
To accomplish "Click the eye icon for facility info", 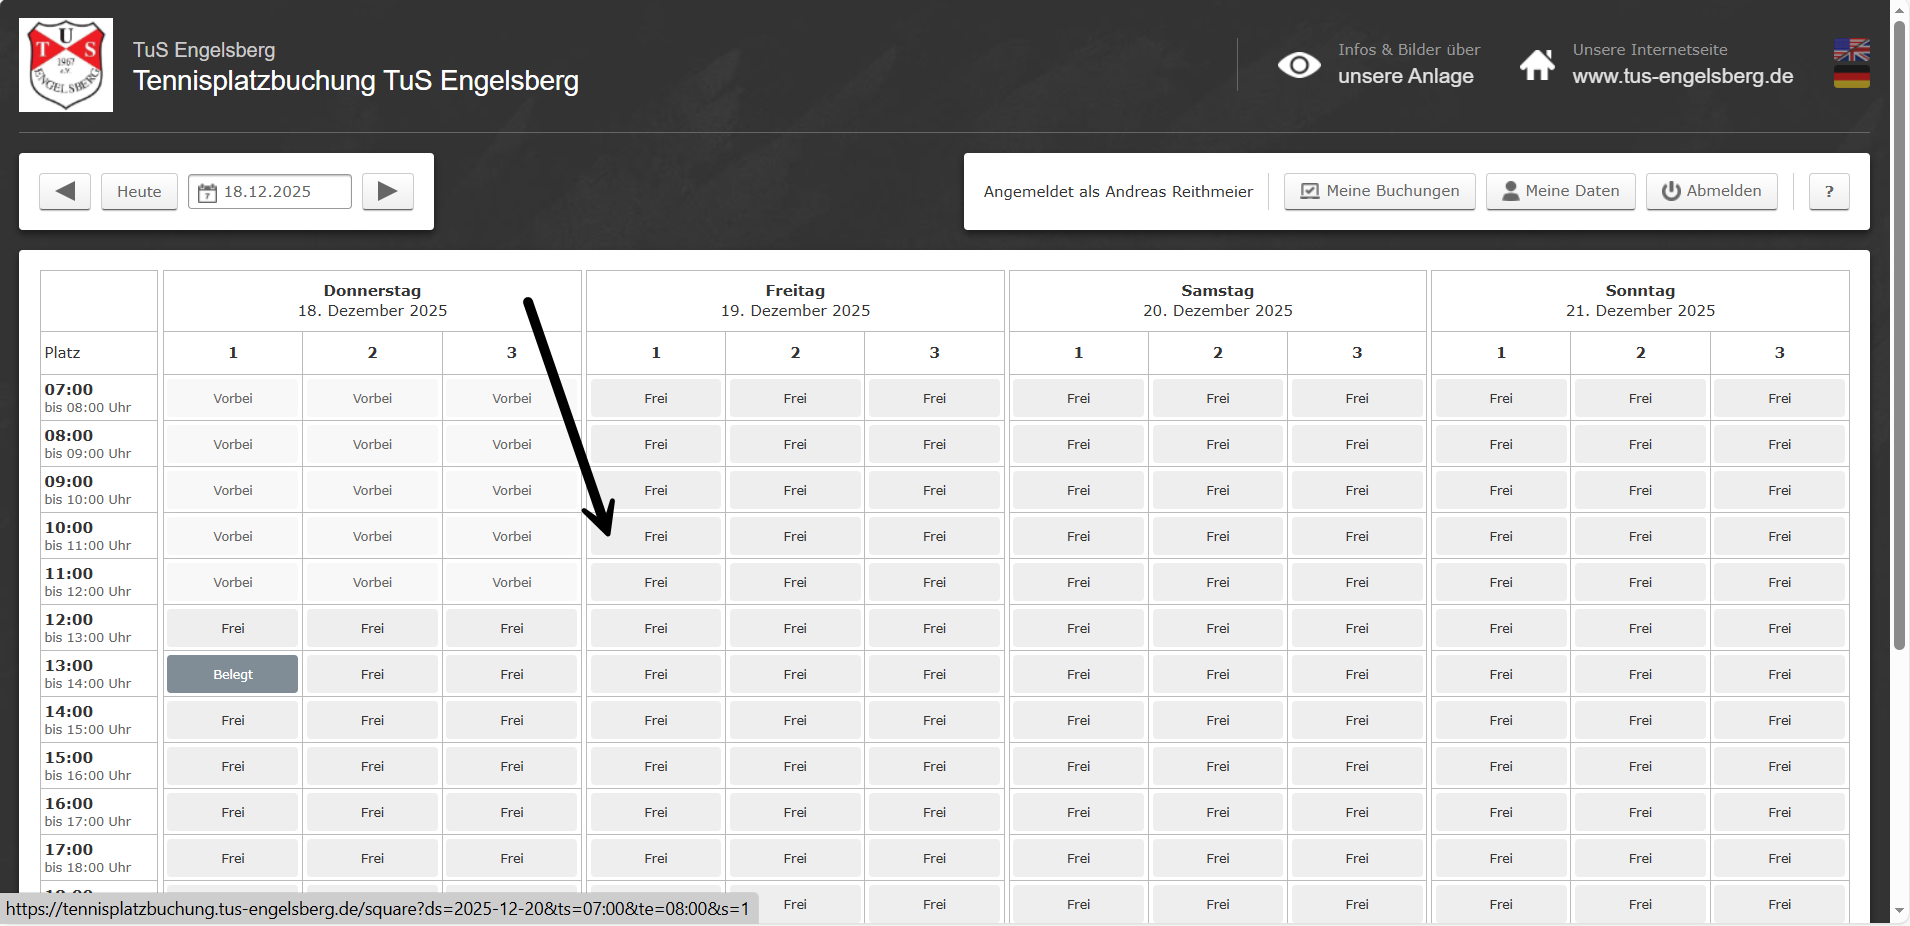I will tap(1299, 66).
